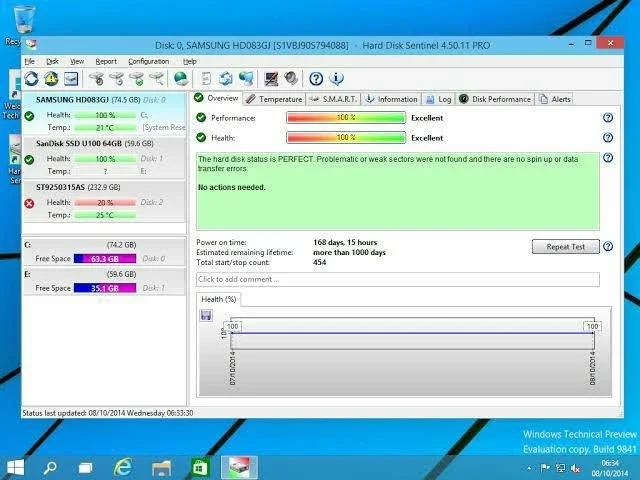Click the blue disk panel toolbar icon
640x480 pixels.
[71, 78]
